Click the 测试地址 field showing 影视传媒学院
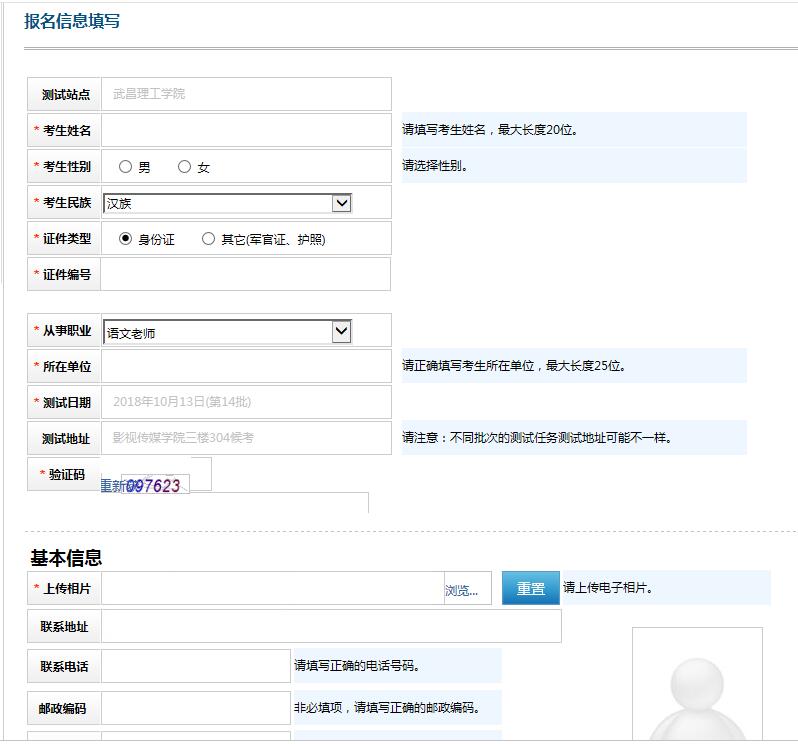The height and width of the screenshot is (744, 798). click(x=246, y=438)
